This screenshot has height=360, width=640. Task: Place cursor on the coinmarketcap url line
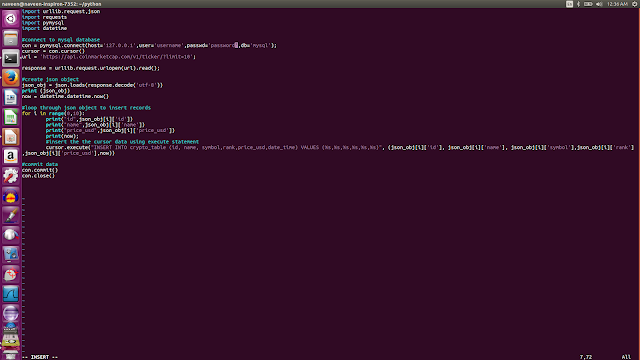(109, 57)
